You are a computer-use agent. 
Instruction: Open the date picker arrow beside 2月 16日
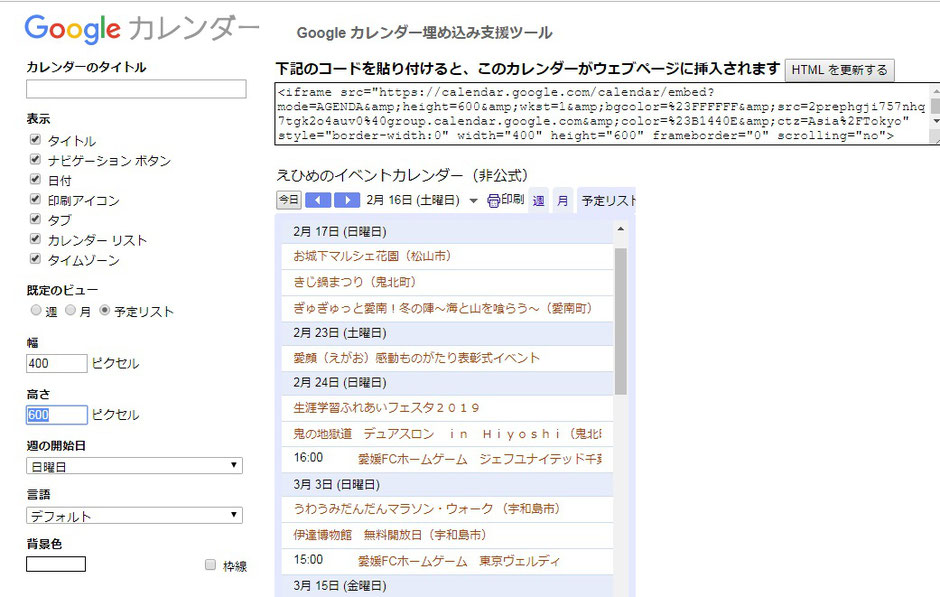click(473, 201)
